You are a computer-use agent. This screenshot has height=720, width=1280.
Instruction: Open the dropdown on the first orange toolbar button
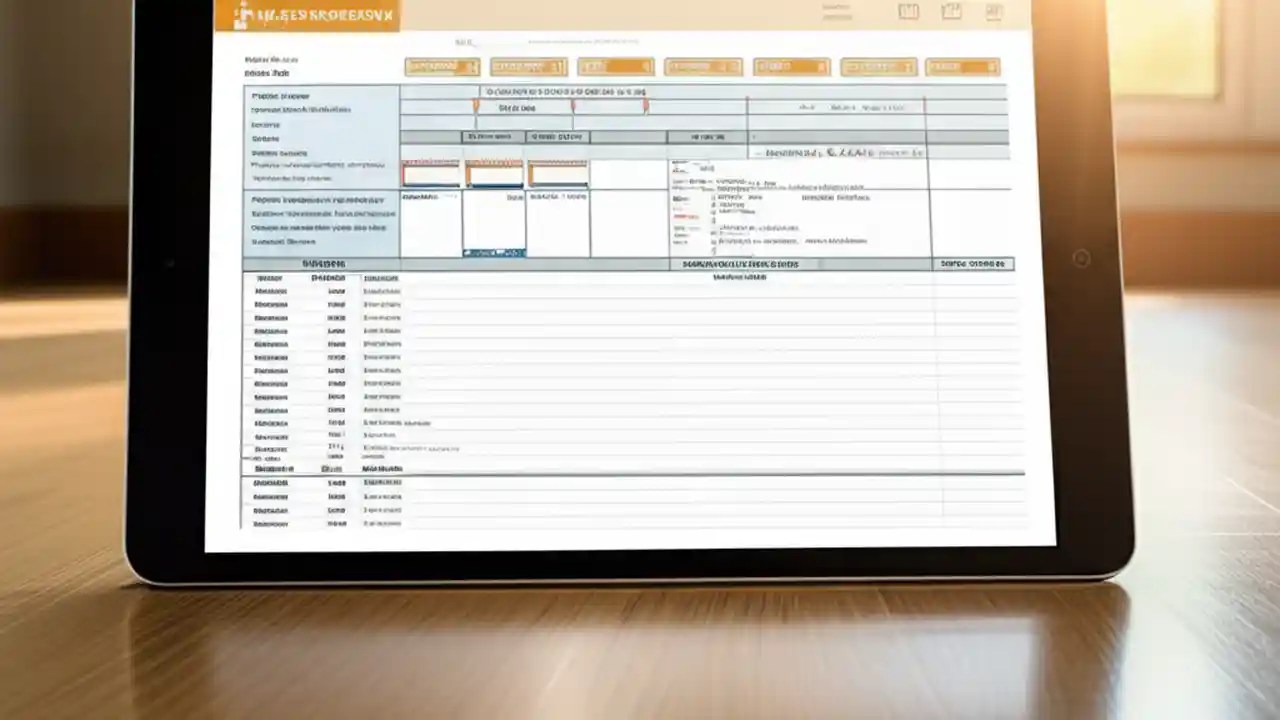(473, 66)
